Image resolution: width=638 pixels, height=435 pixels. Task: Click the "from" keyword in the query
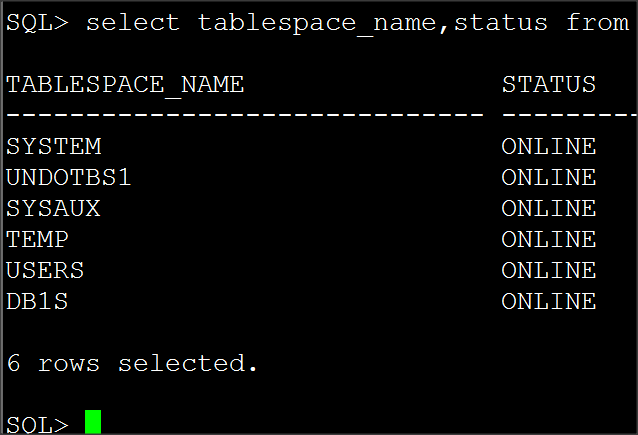597,23
